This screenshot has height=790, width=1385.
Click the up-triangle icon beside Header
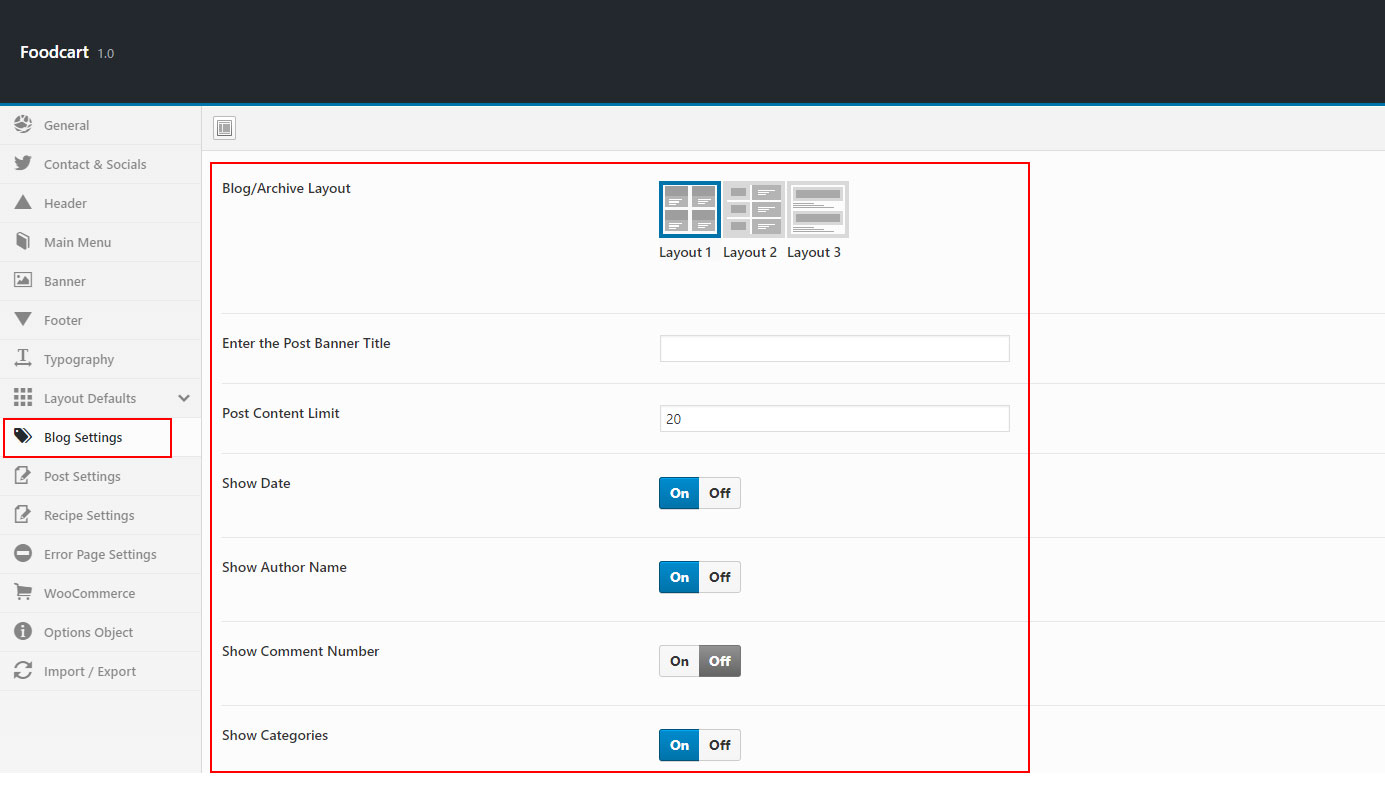click(x=23, y=203)
